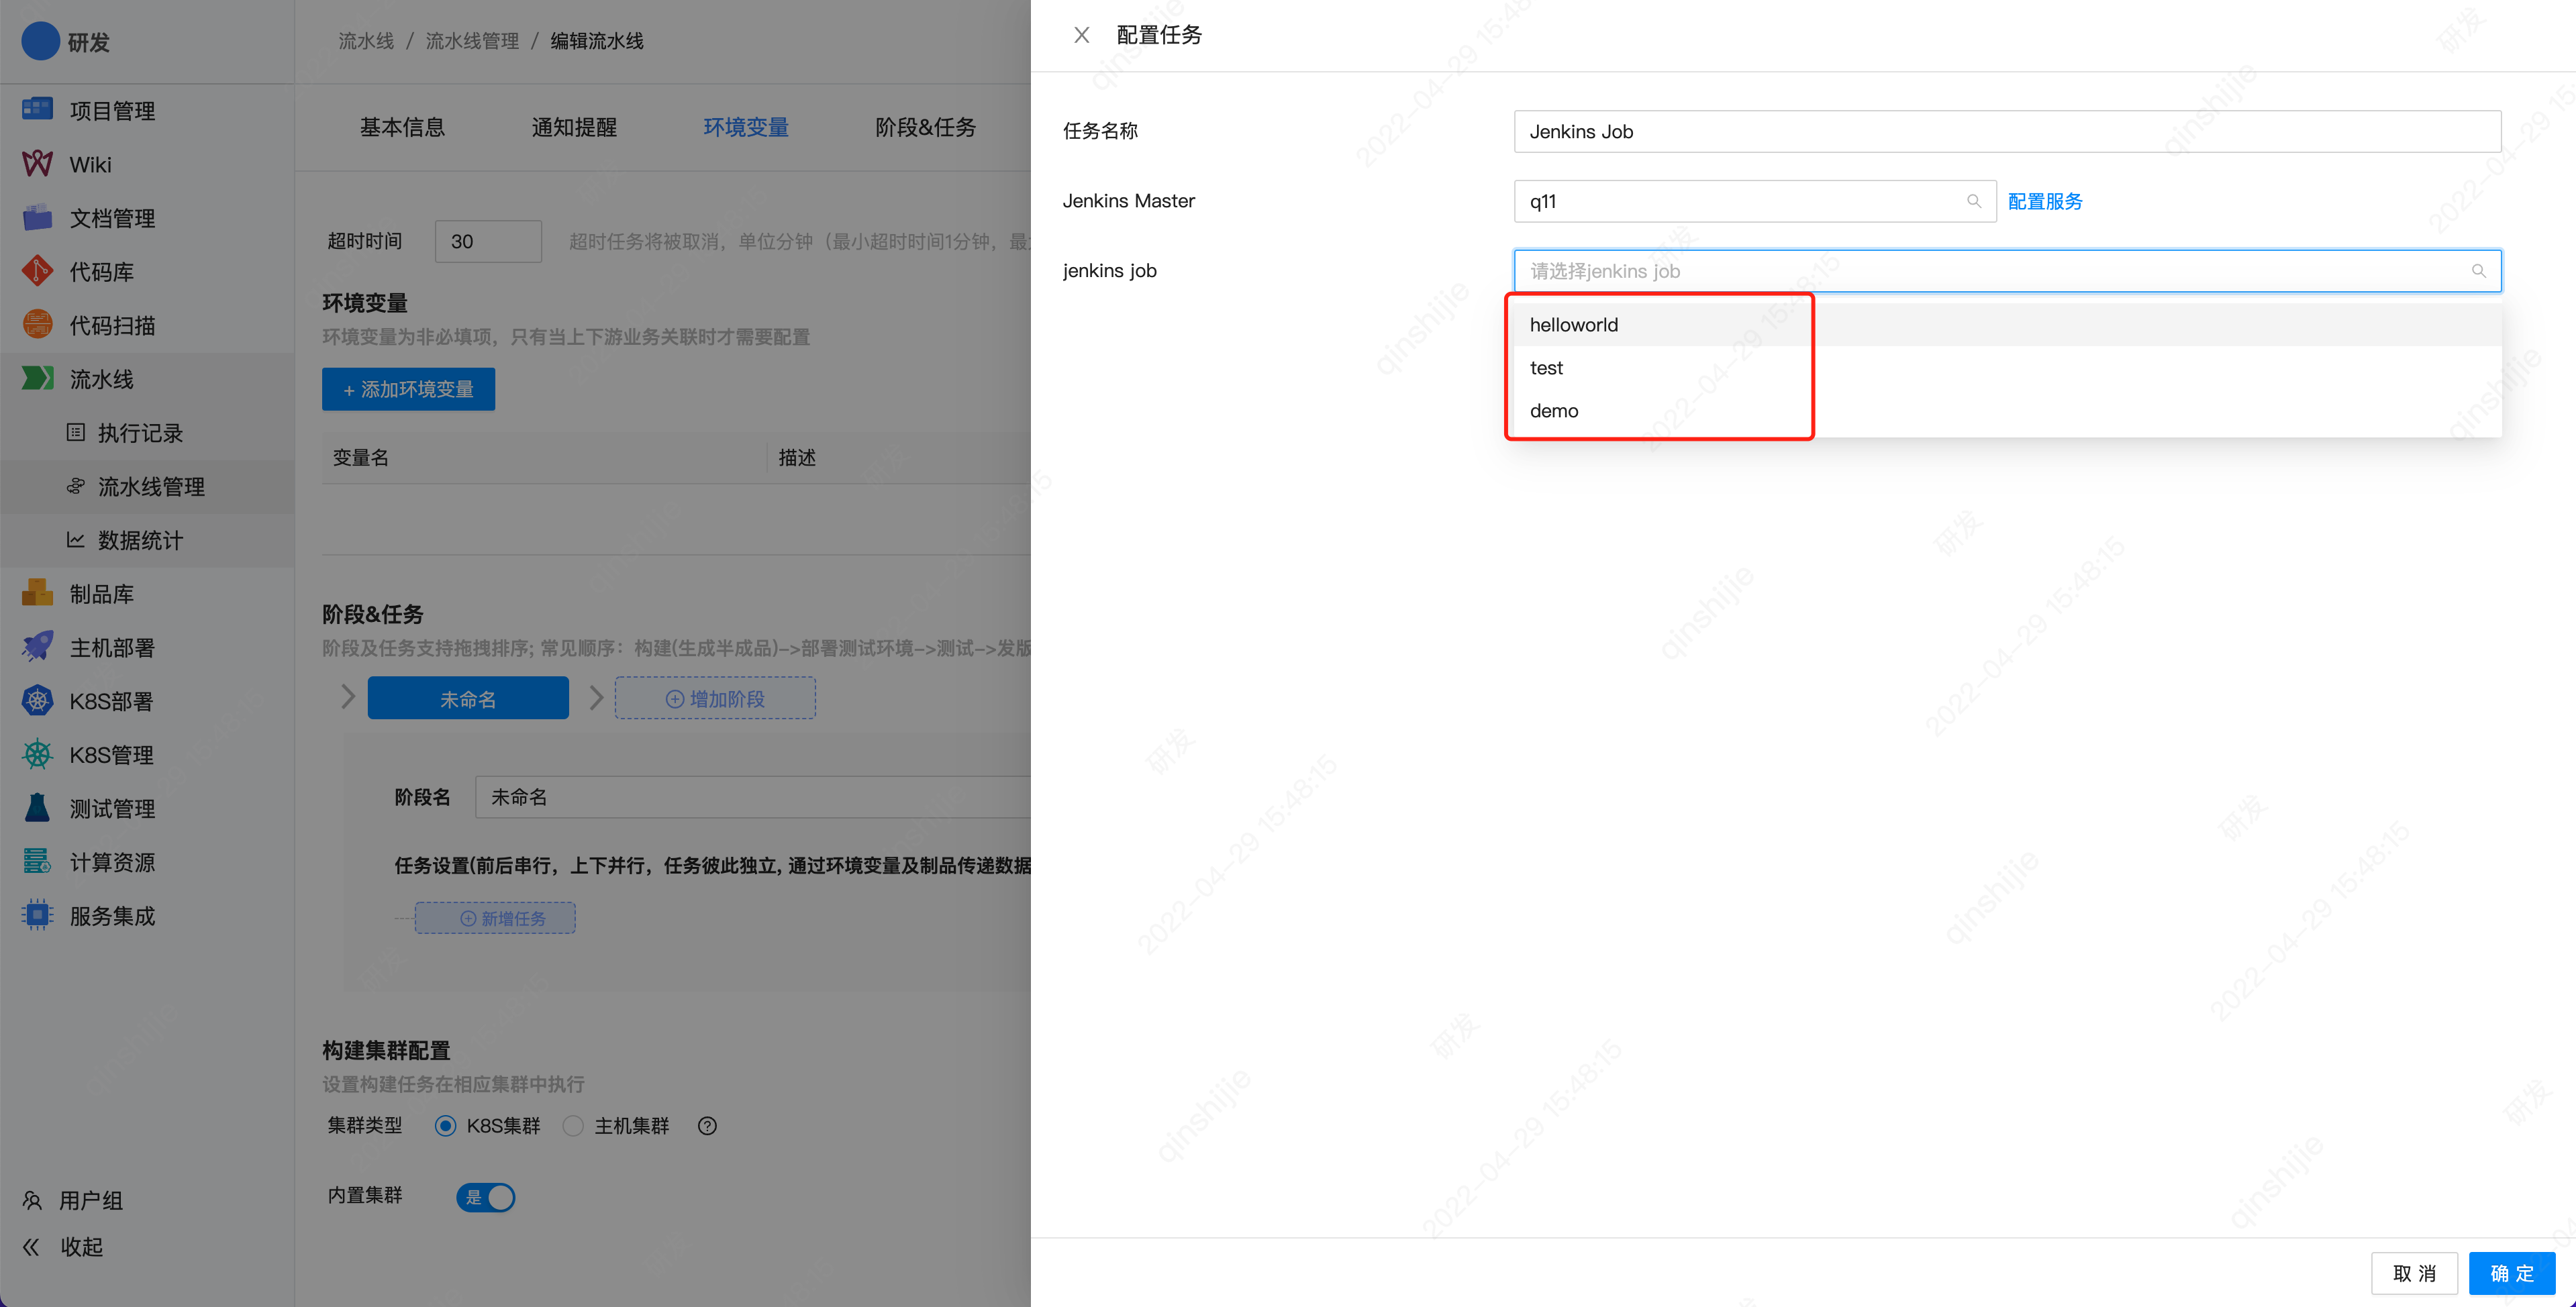This screenshot has height=1307, width=2576.
Task: Toggle the 内置集群 (built-in cluster) switch
Action: [486, 1197]
